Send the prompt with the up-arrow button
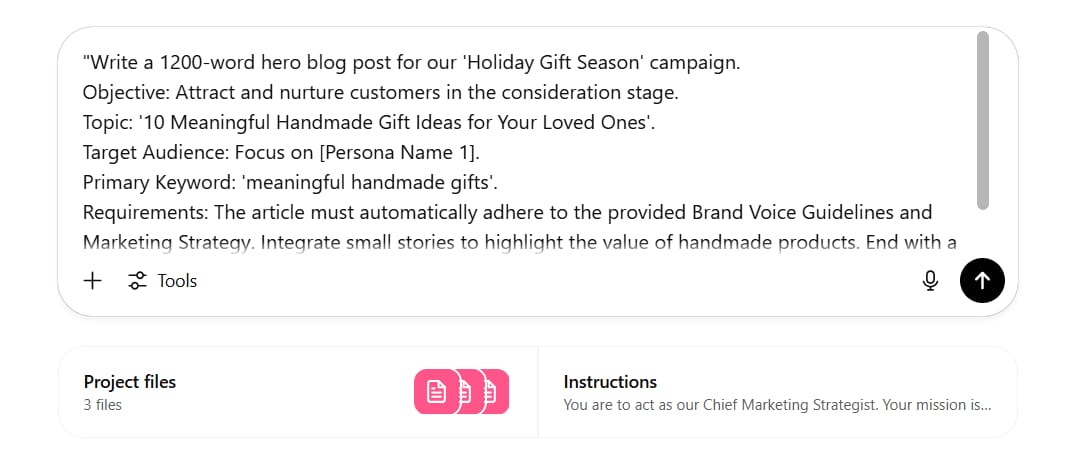This screenshot has height=456, width=1078. tap(982, 281)
